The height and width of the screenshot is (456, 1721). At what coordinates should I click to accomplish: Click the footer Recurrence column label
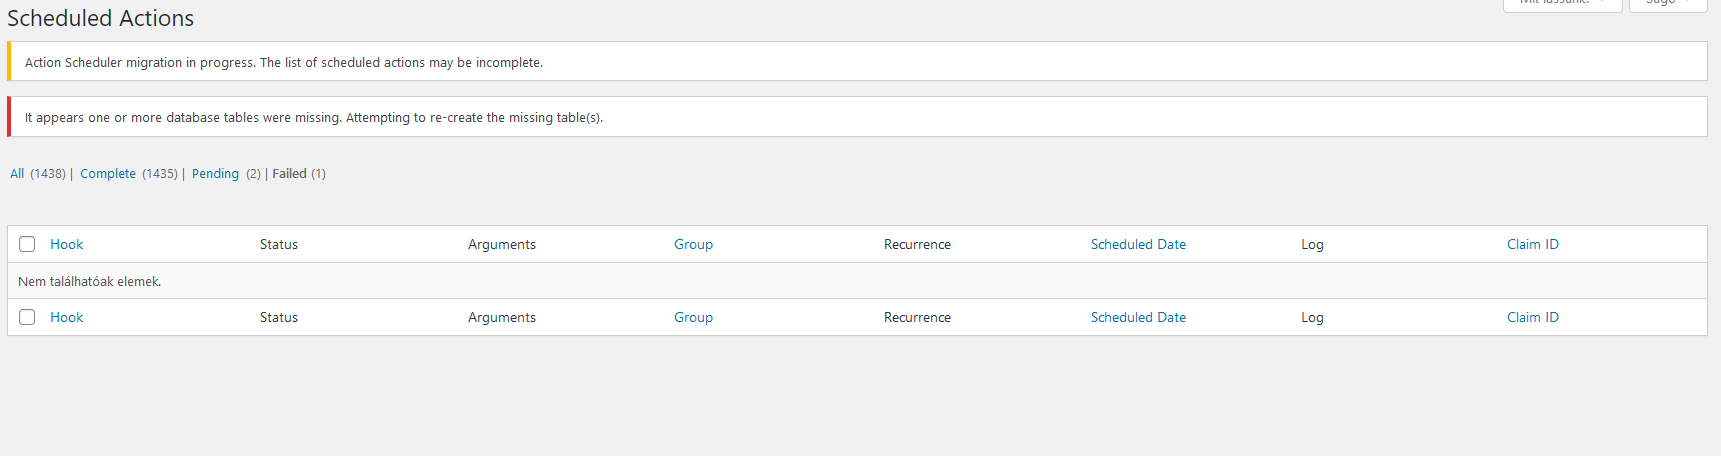[917, 317]
